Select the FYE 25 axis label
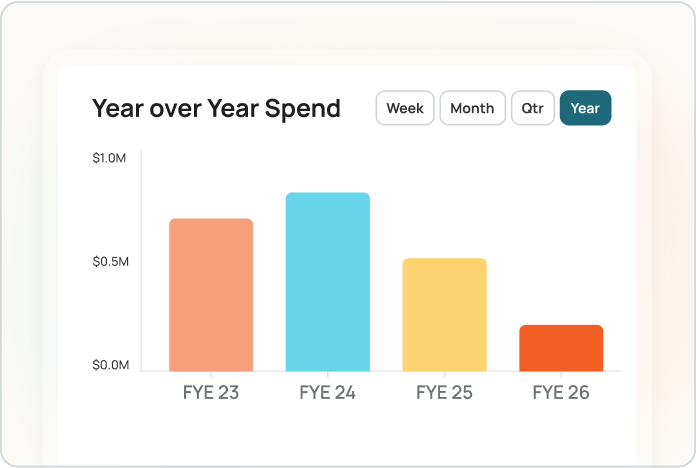The image size is (696, 468). pyautogui.click(x=444, y=392)
